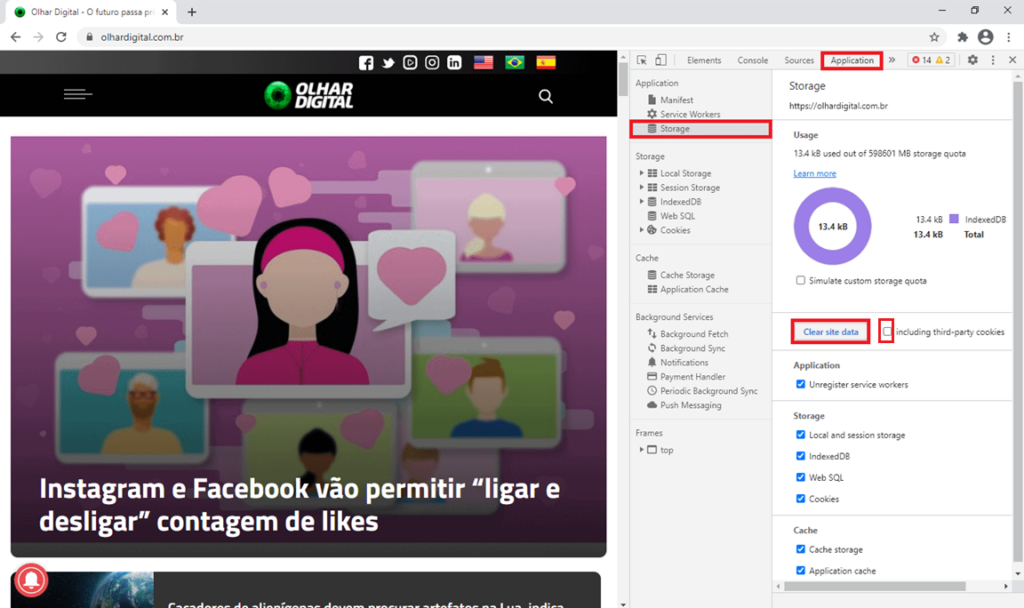1024x608 pixels.
Task: Expand the Cookies tree node
Action: (x=642, y=230)
